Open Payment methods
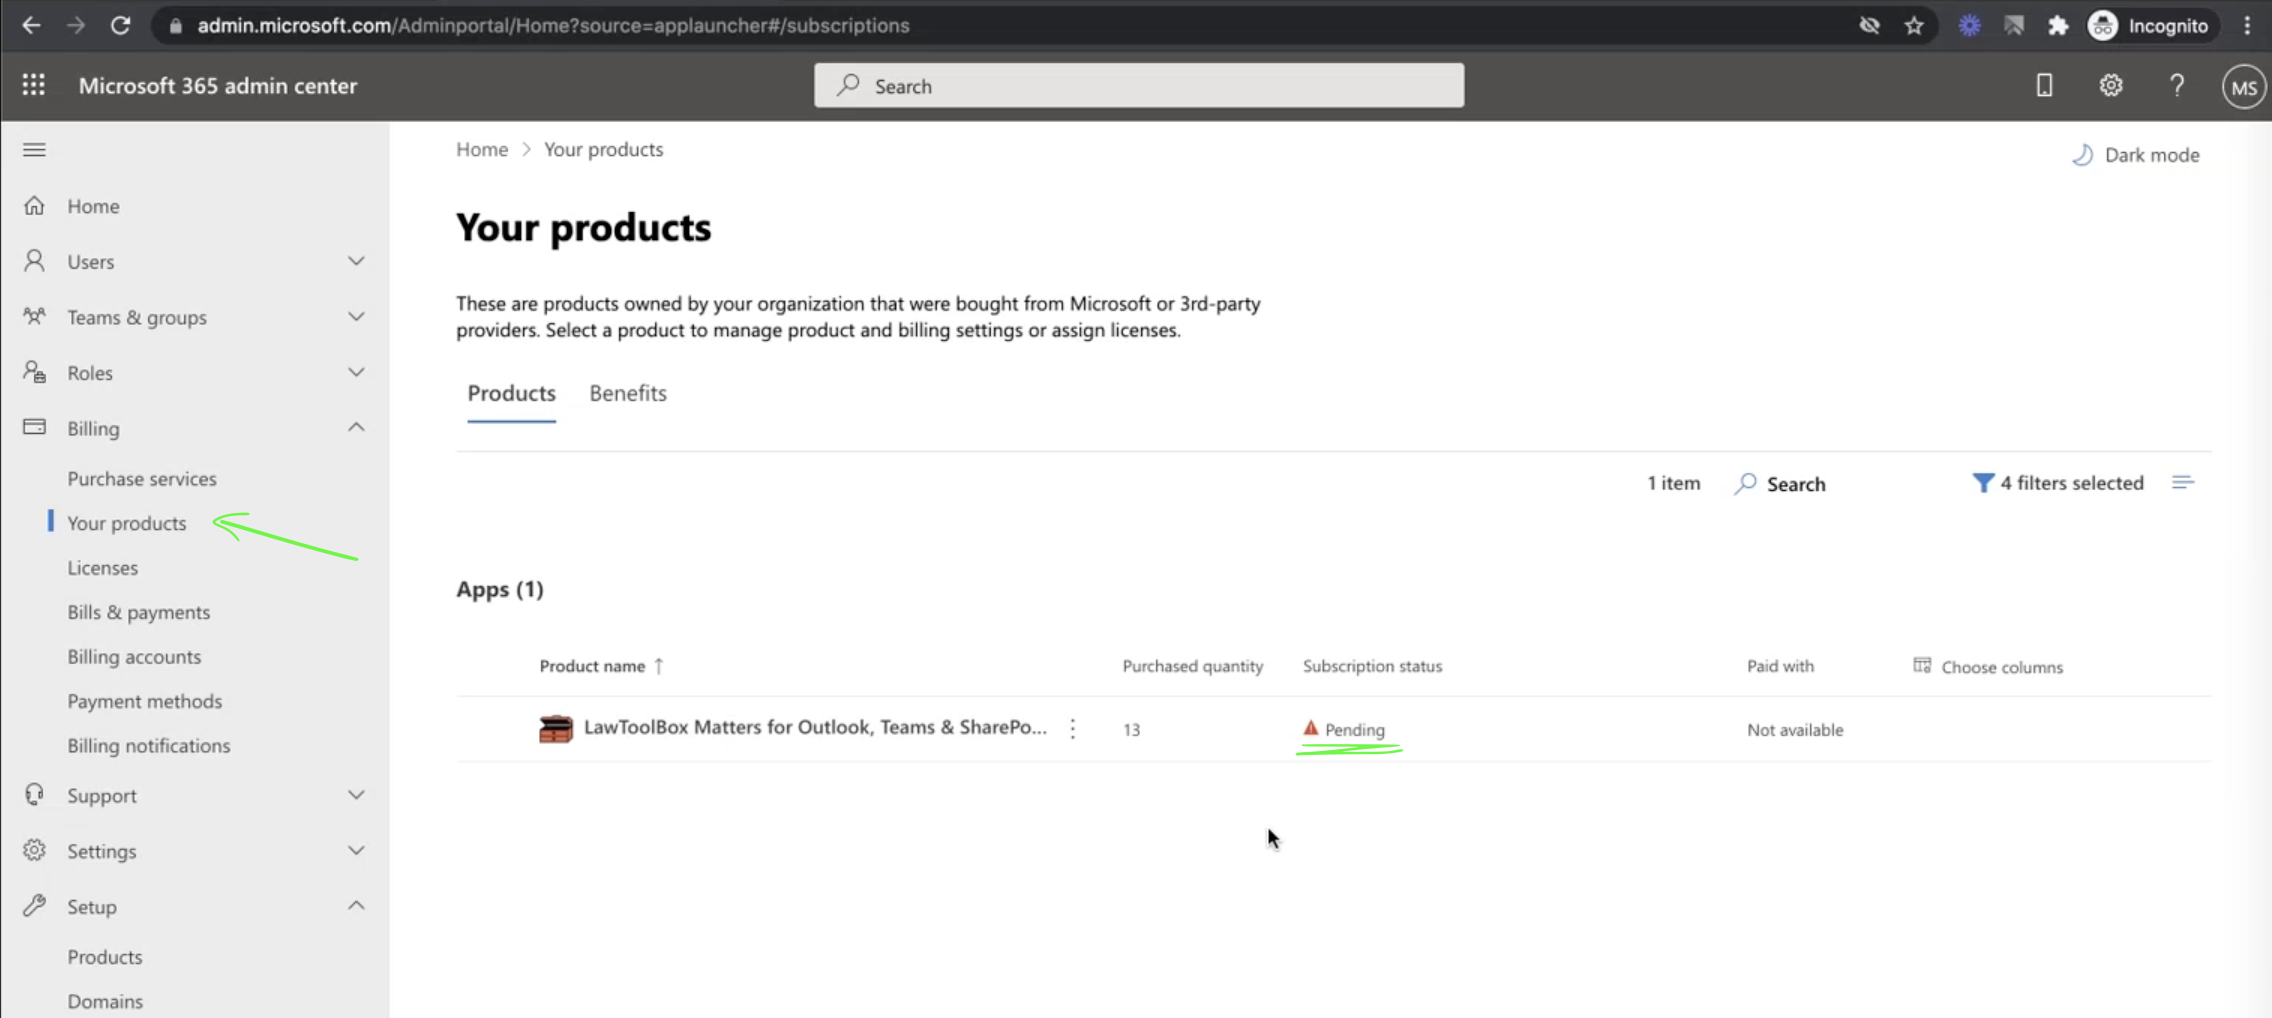The height and width of the screenshot is (1018, 2272). coord(145,700)
